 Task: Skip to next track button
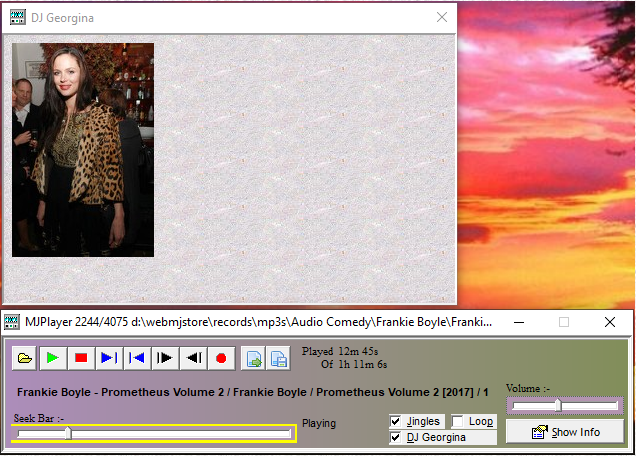(109, 358)
